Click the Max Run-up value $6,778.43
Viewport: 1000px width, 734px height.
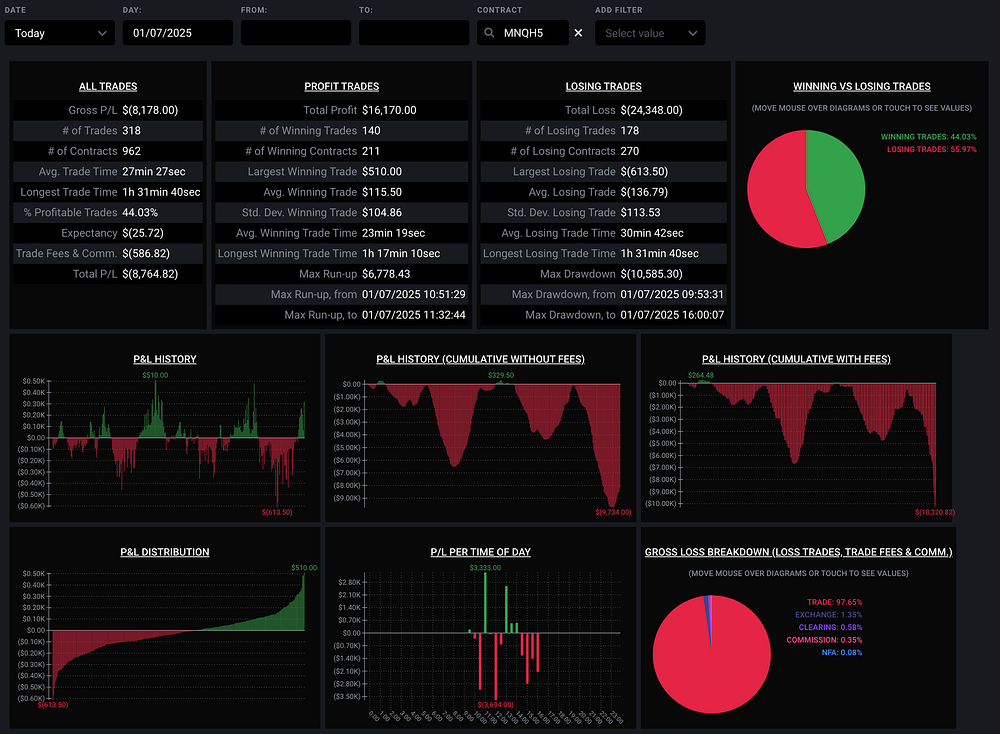386,274
